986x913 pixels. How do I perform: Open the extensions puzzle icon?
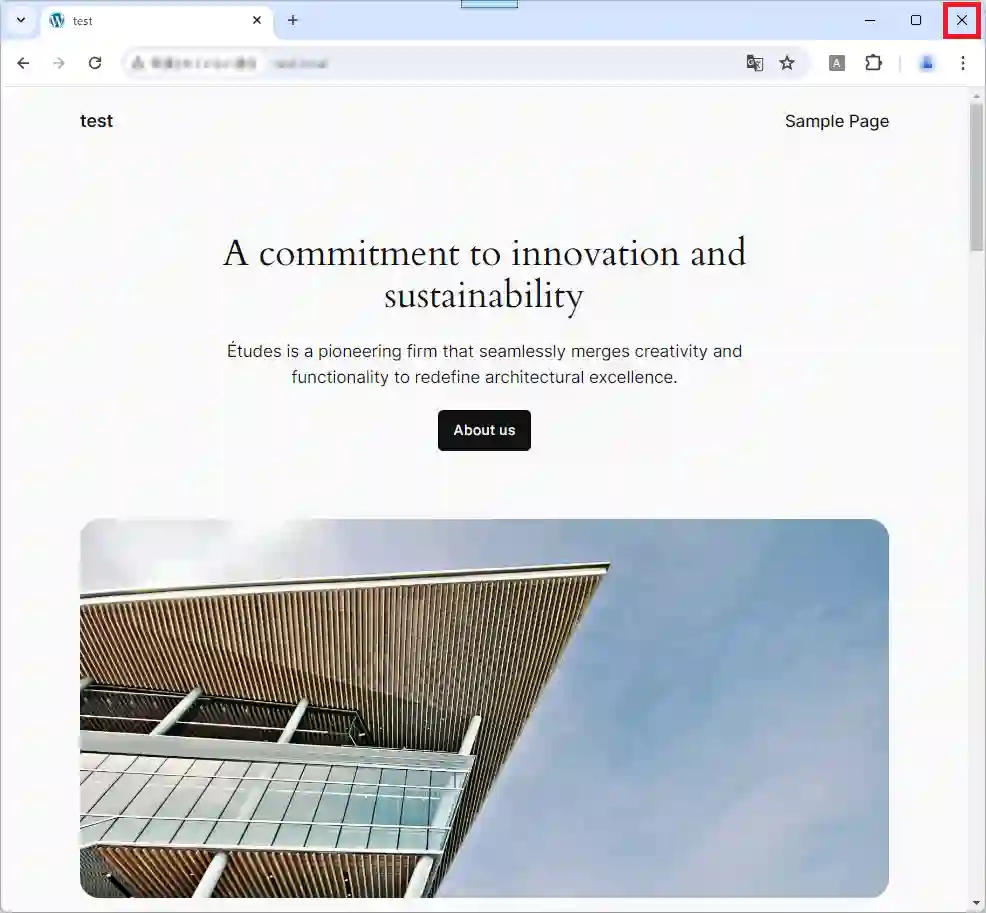[873, 63]
